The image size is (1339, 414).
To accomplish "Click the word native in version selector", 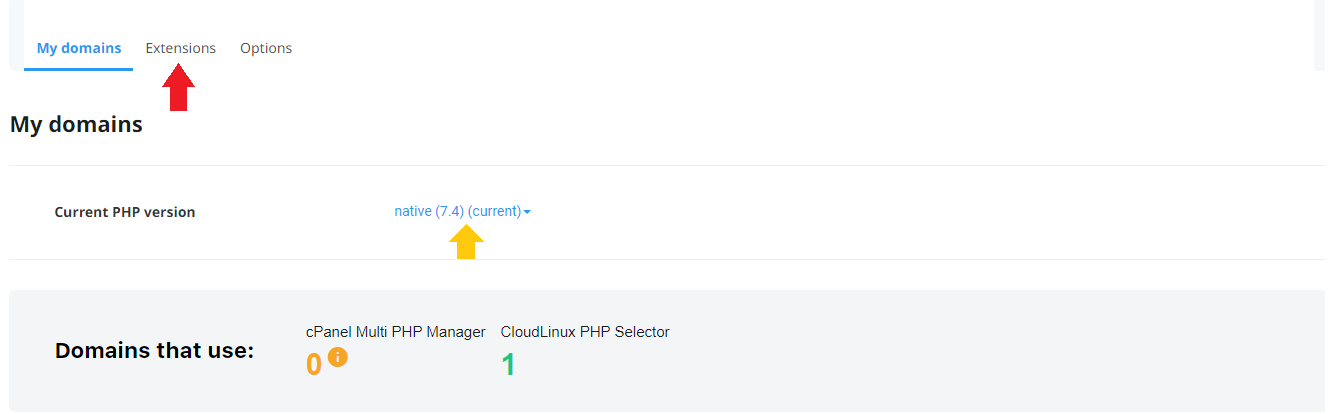I will click(413, 211).
